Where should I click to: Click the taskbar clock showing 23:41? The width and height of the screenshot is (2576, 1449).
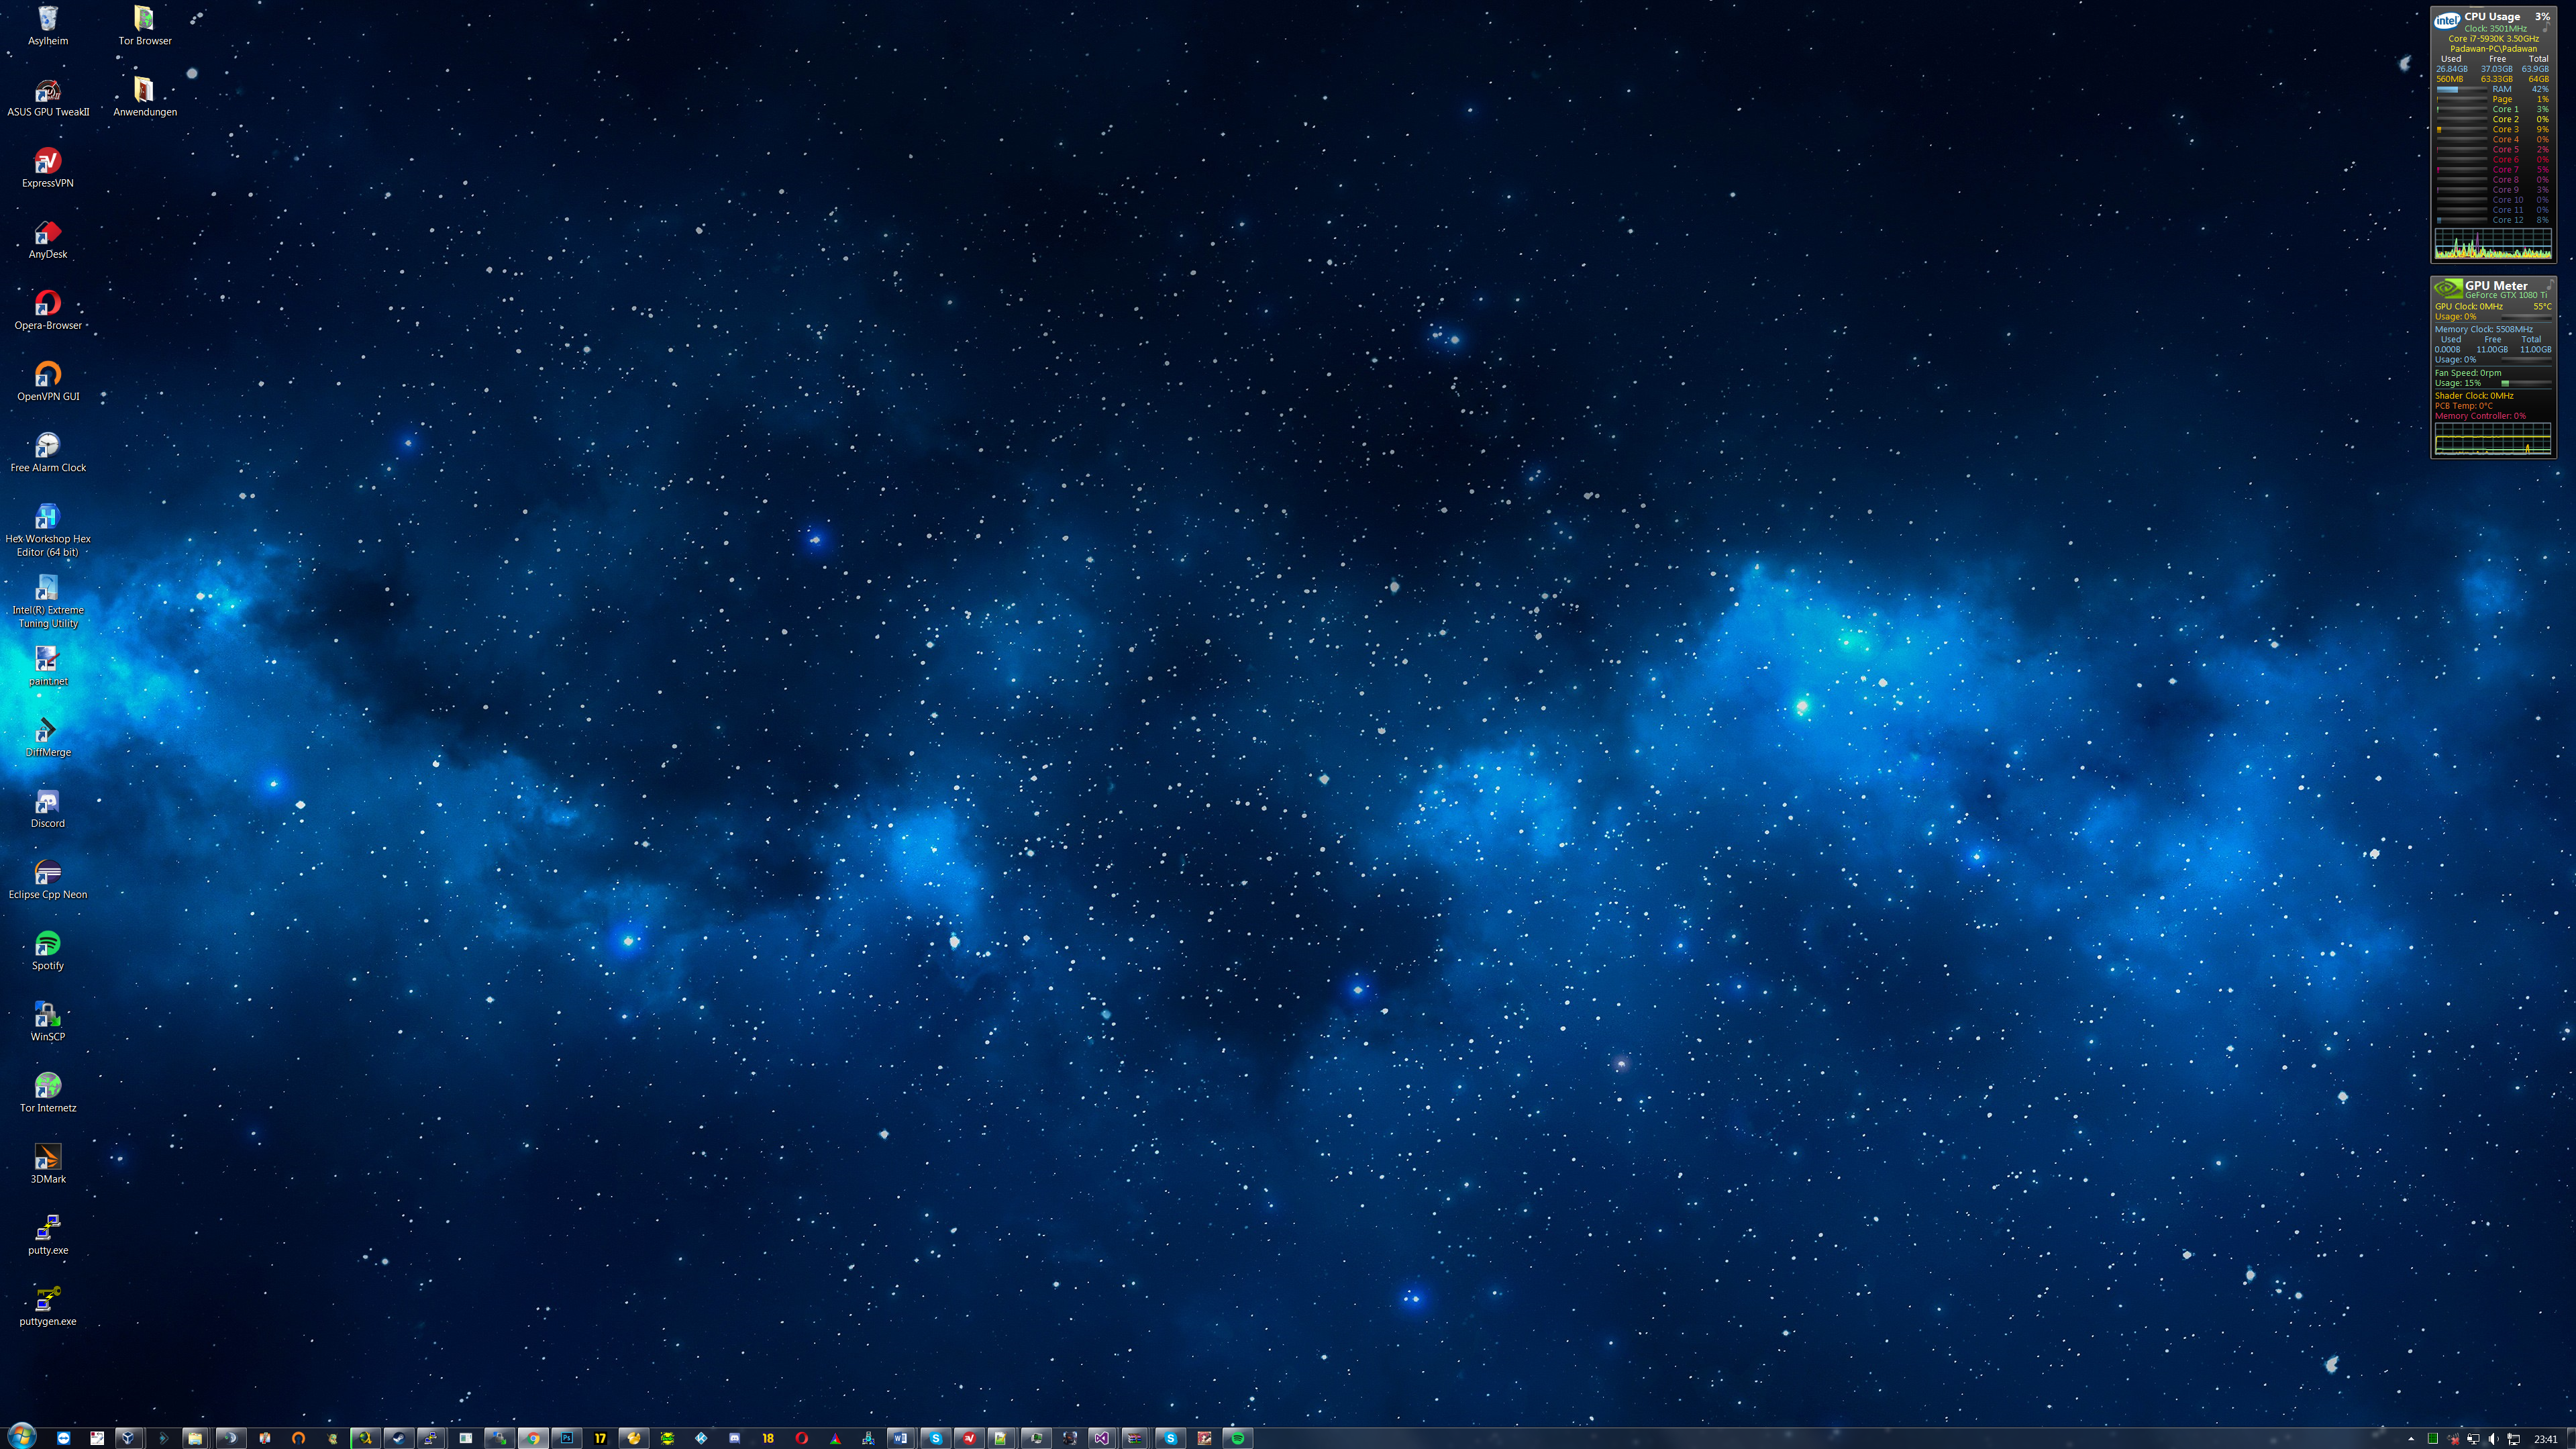(2546, 1439)
